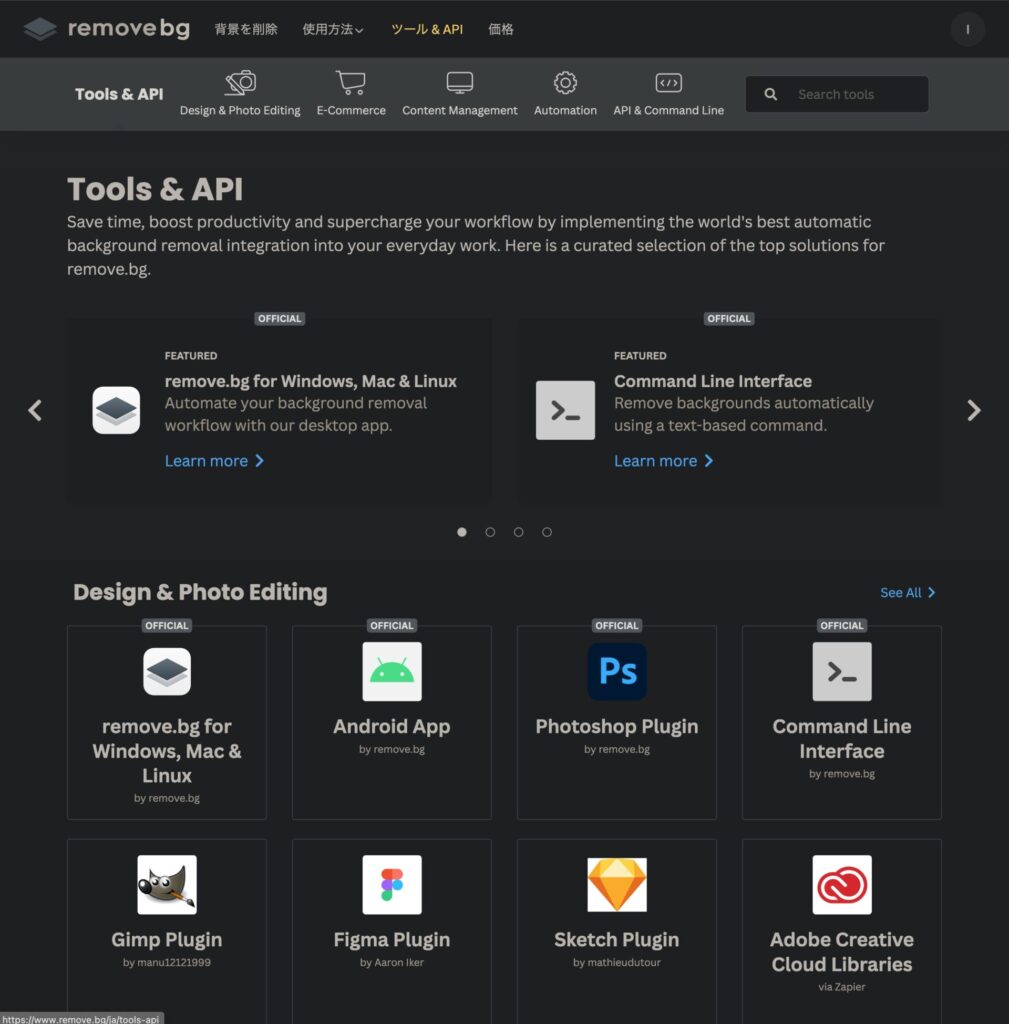Go back with the left carousel arrow
This screenshot has width=1009, height=1024.
tap(35, 410)
